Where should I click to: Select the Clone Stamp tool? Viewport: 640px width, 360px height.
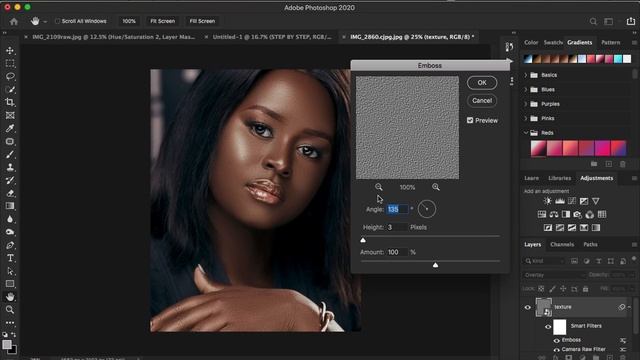[10, 167]
